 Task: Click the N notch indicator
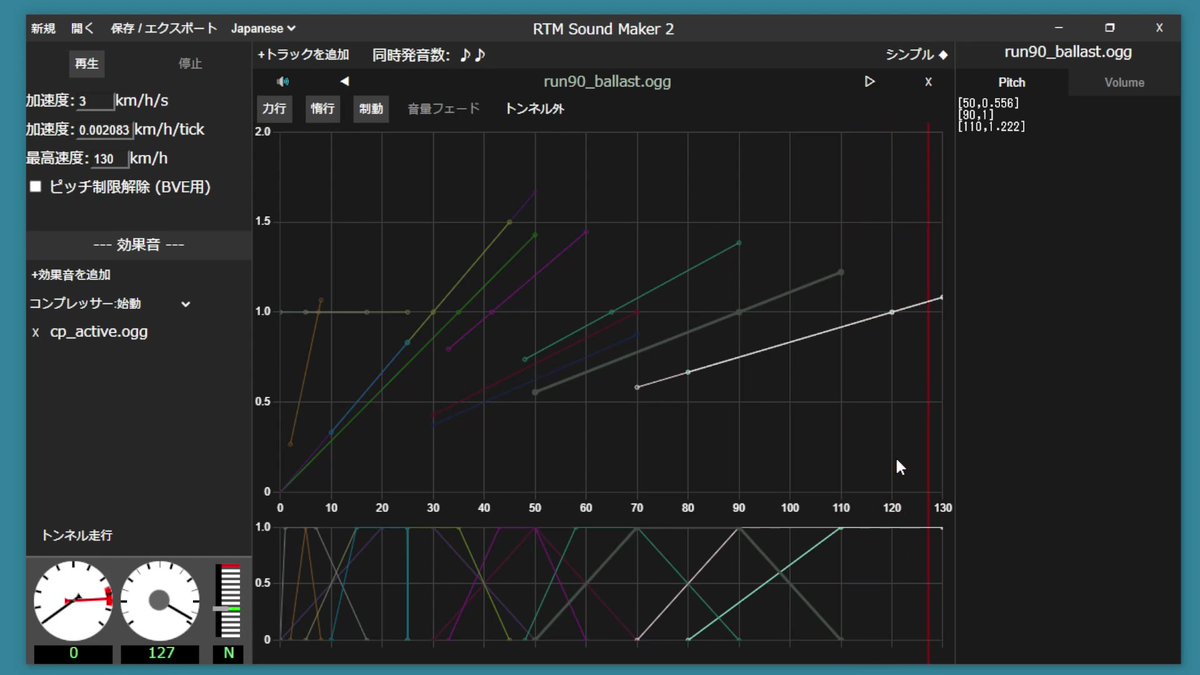(x=228, y=653)
